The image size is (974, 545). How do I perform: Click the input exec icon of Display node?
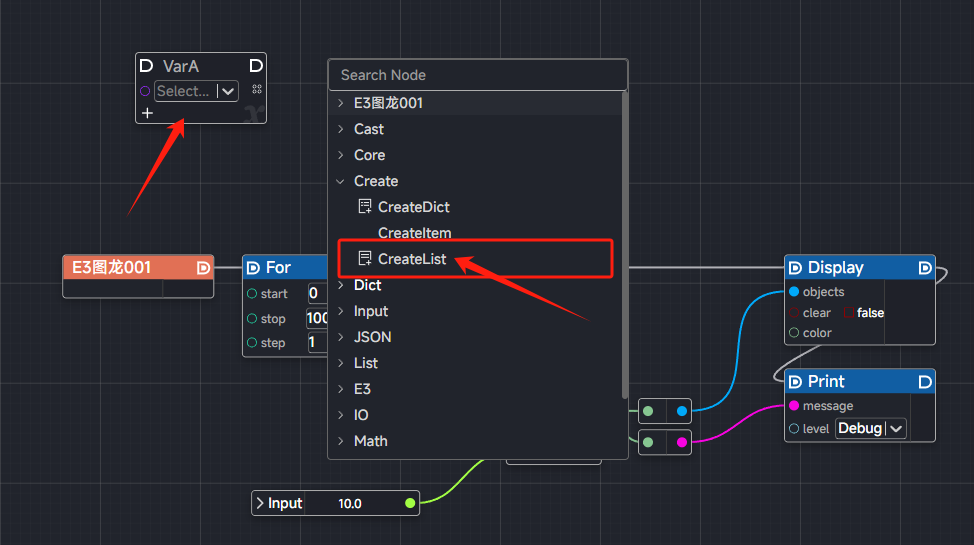(795, 268)
